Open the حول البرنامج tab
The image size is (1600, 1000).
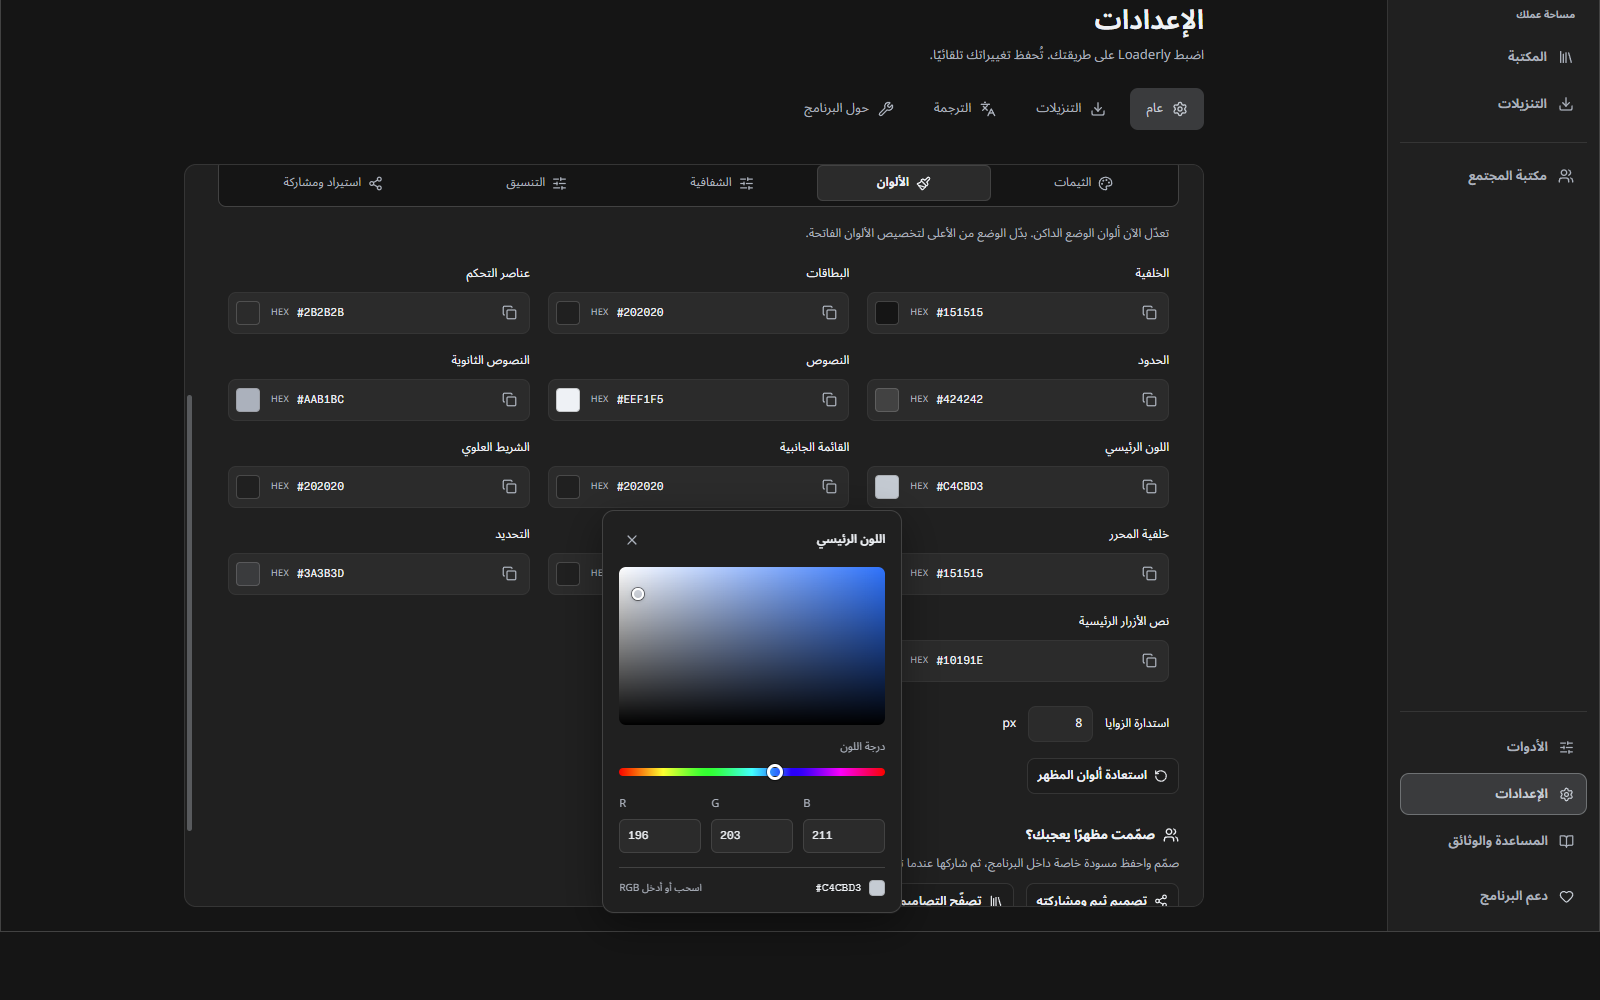[848, 109]
